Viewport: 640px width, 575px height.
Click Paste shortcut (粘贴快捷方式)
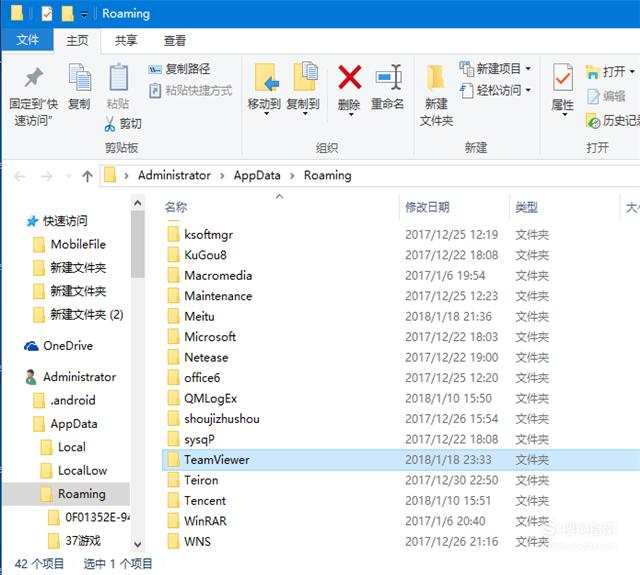coord(190,90)
